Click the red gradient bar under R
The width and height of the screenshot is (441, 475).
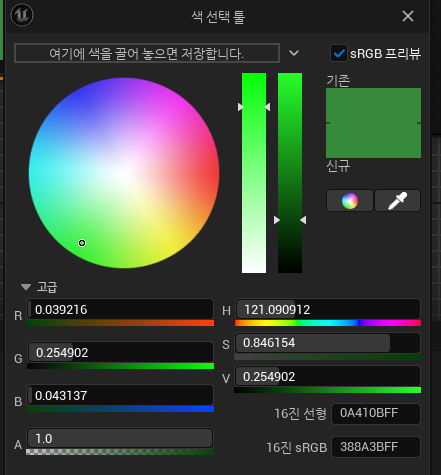click(x=120, y=323)
